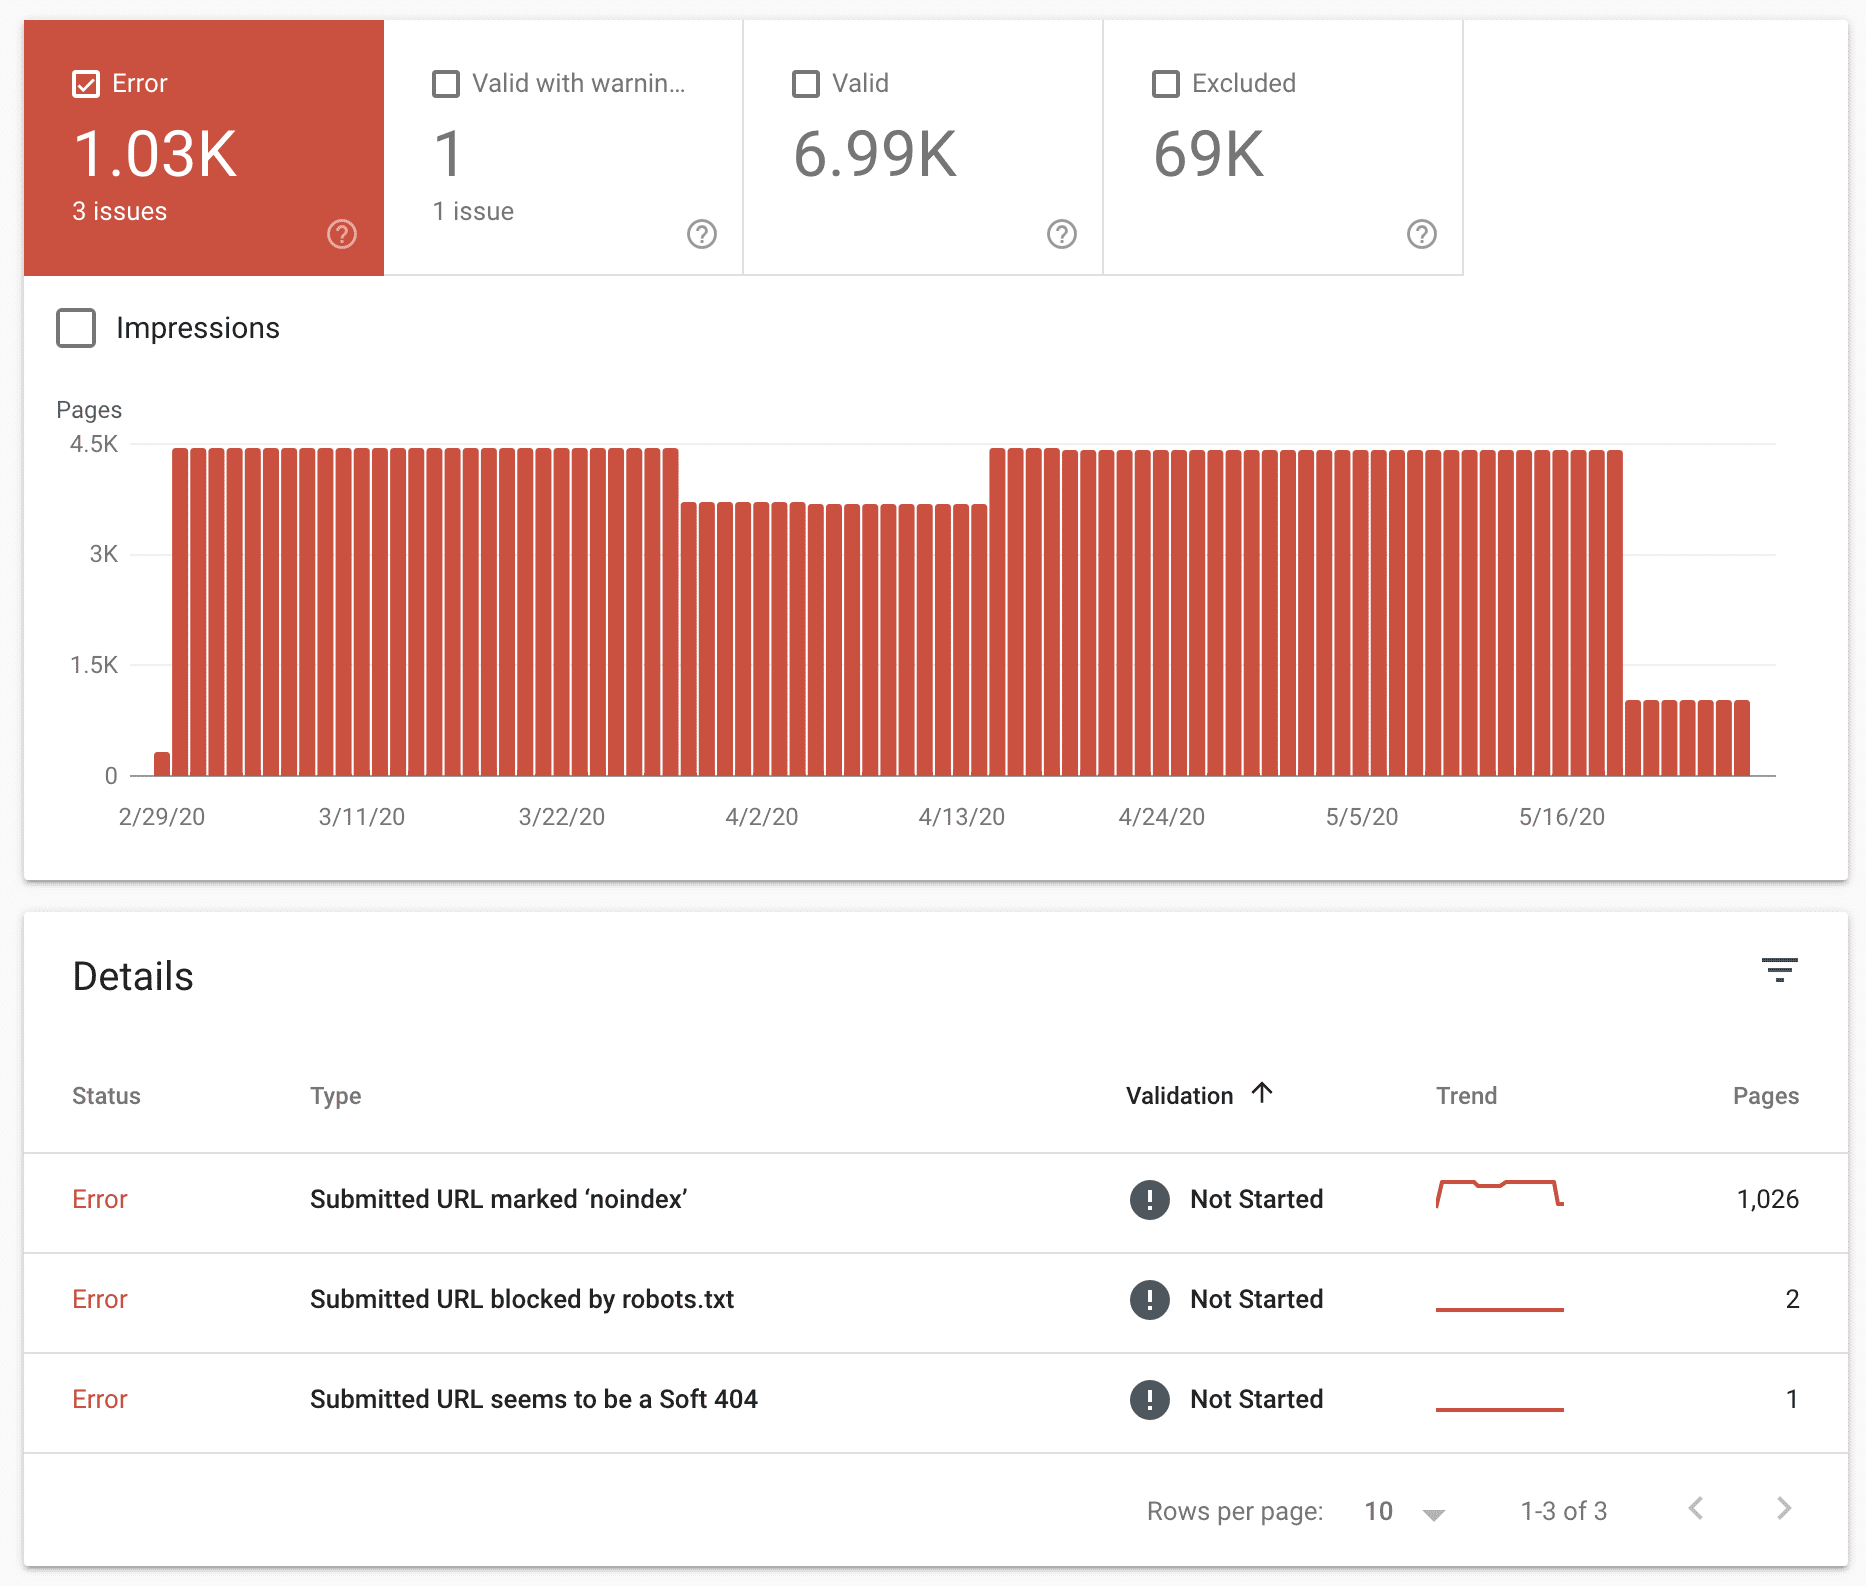1866x1586 pixels.
Task: Enable the Impressions overlay
Action: [x=75, y=327]
